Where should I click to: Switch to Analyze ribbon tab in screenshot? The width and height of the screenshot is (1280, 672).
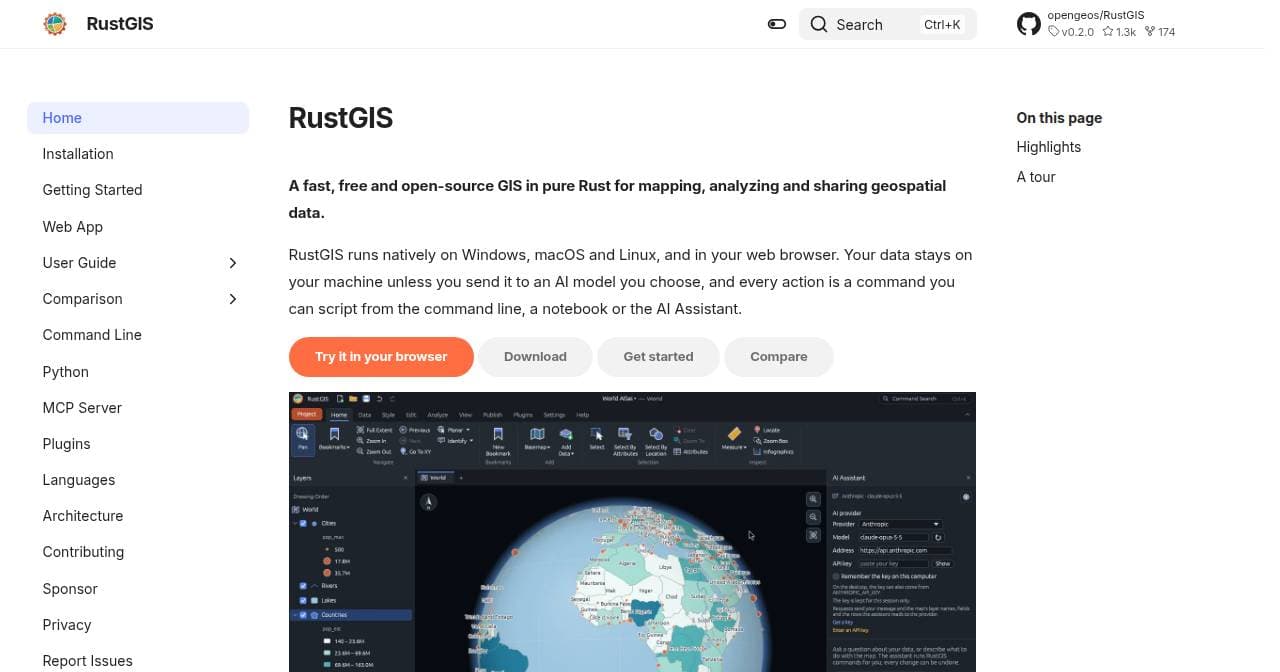pyautogui.click(x=438, y=415)
